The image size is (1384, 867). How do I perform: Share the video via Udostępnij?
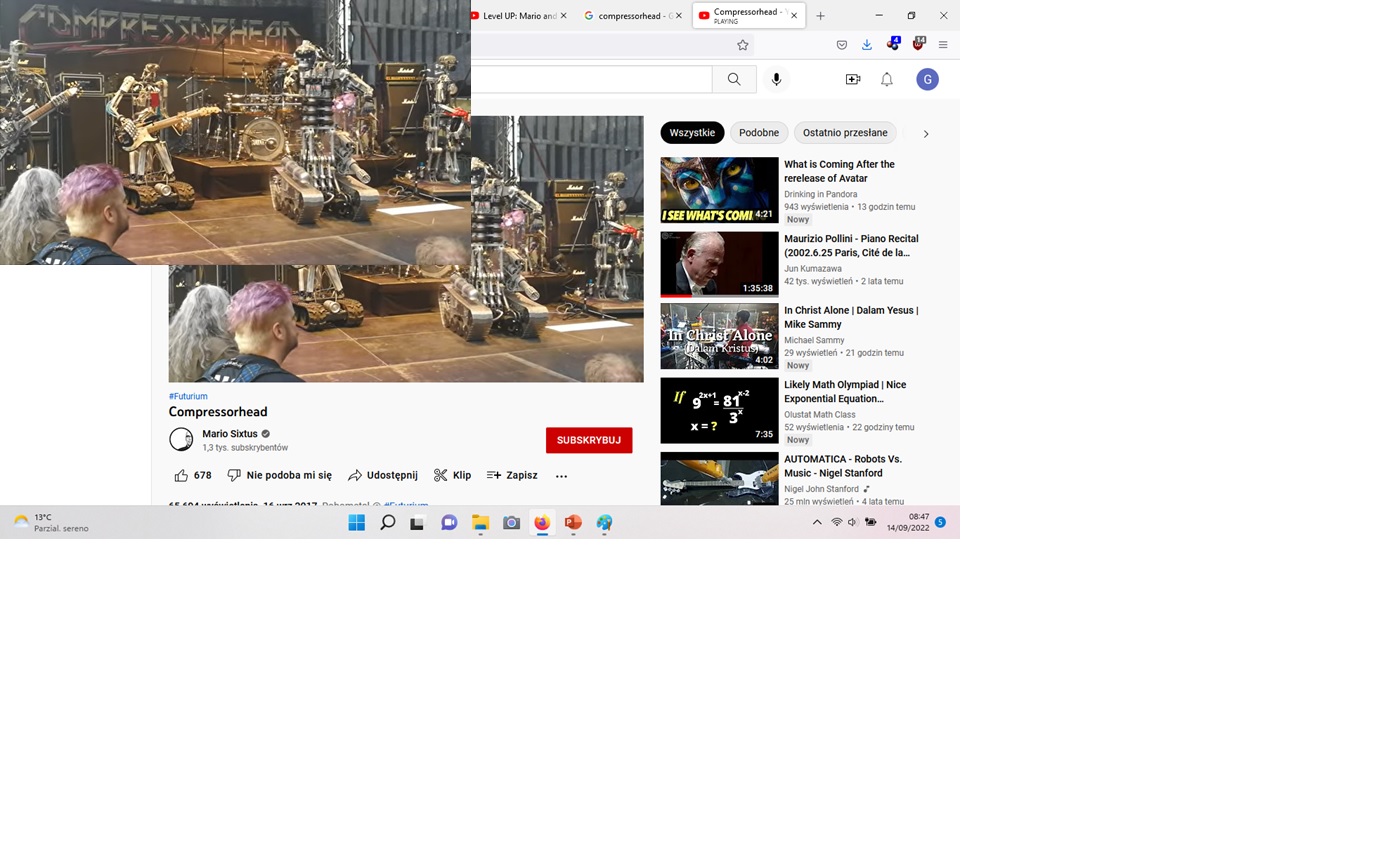(x=383, y=475)
